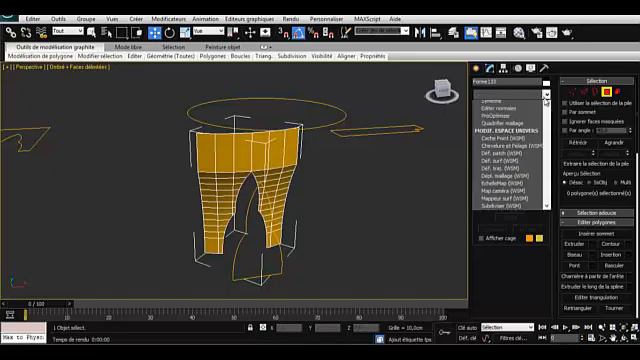Image resolution: width=640 pixels, height=360 pixels.
Task: Activate the Select and Rotate tool
Action: click(169, 33)
